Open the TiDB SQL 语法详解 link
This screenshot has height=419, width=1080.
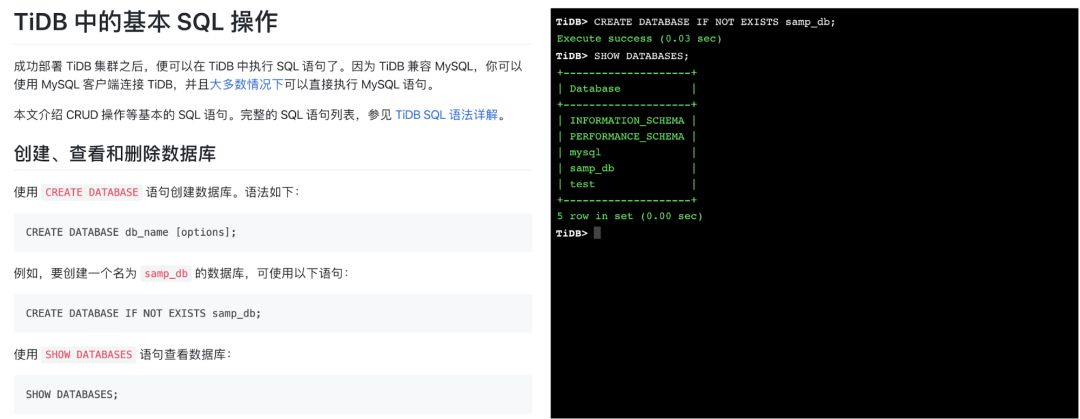click(x=446, y=116)
